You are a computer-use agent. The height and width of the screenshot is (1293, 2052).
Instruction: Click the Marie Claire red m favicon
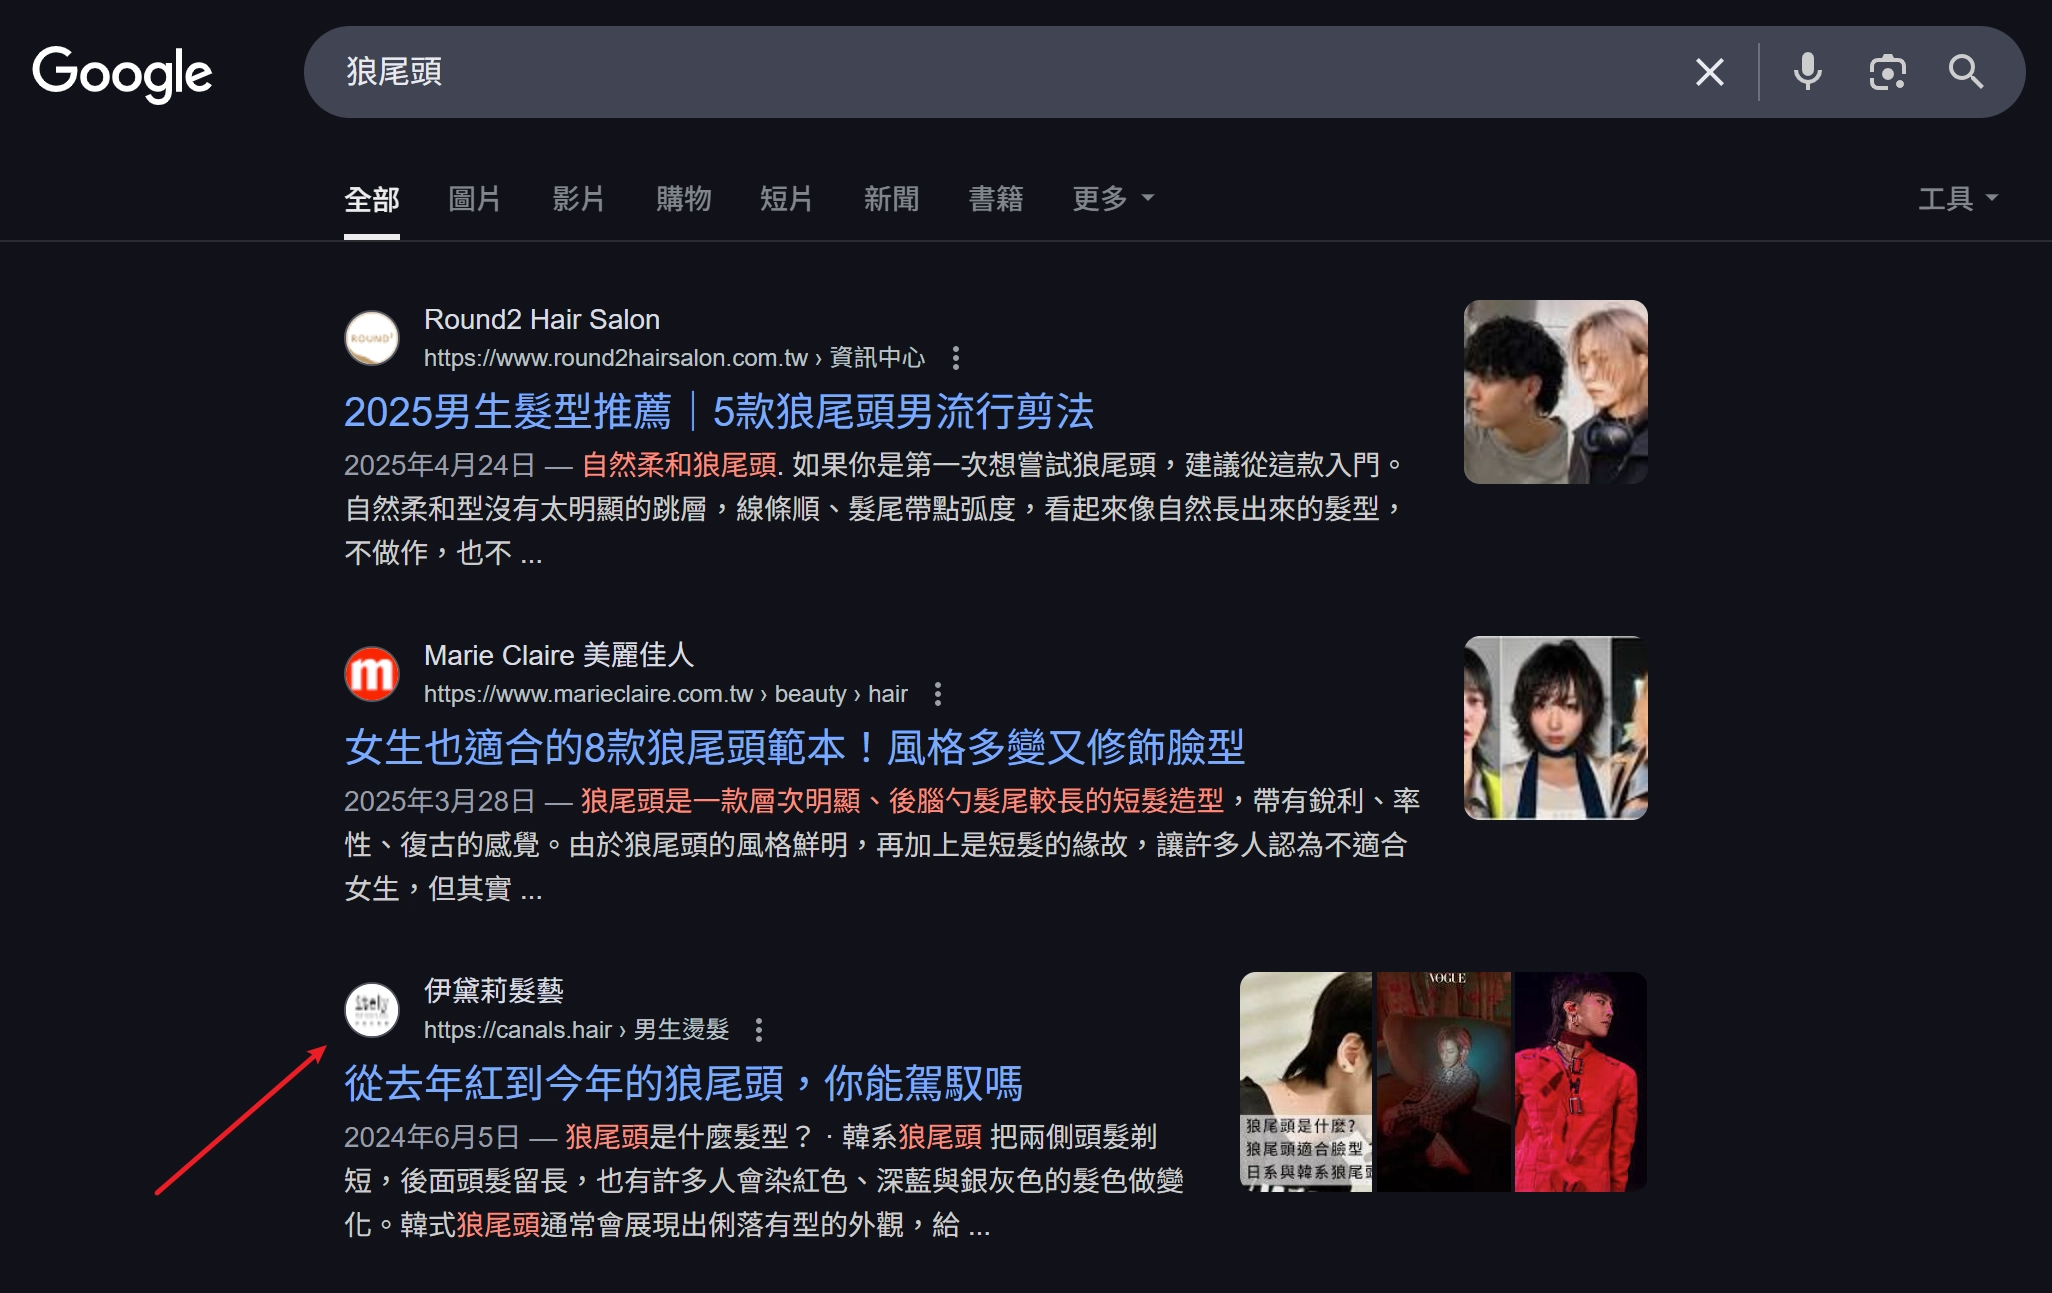pyautogui.click(x=372, y=674)
